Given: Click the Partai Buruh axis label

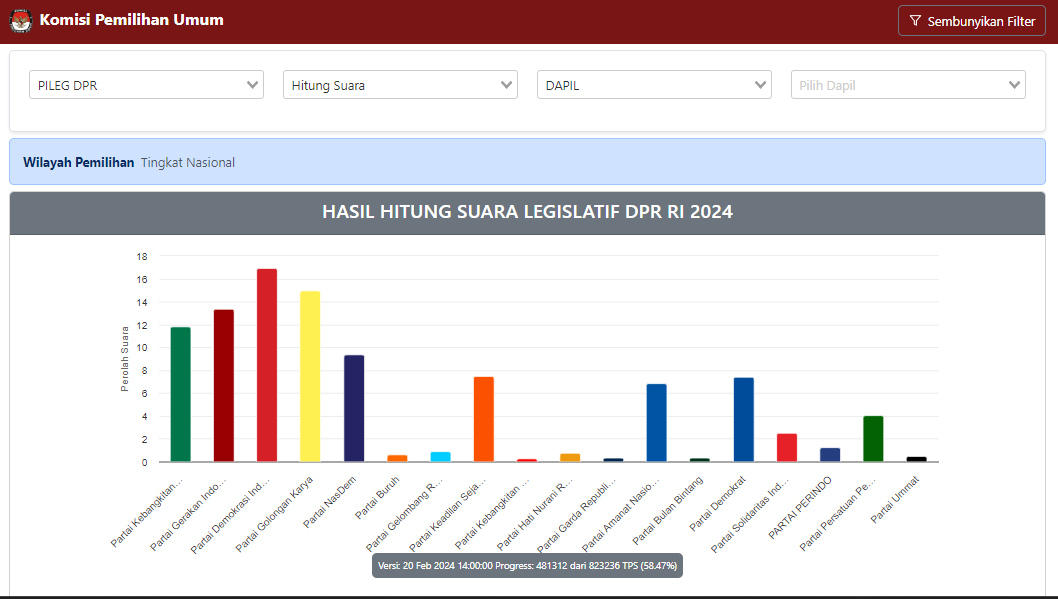Looking at the screenshot, I should coord(377,497).
